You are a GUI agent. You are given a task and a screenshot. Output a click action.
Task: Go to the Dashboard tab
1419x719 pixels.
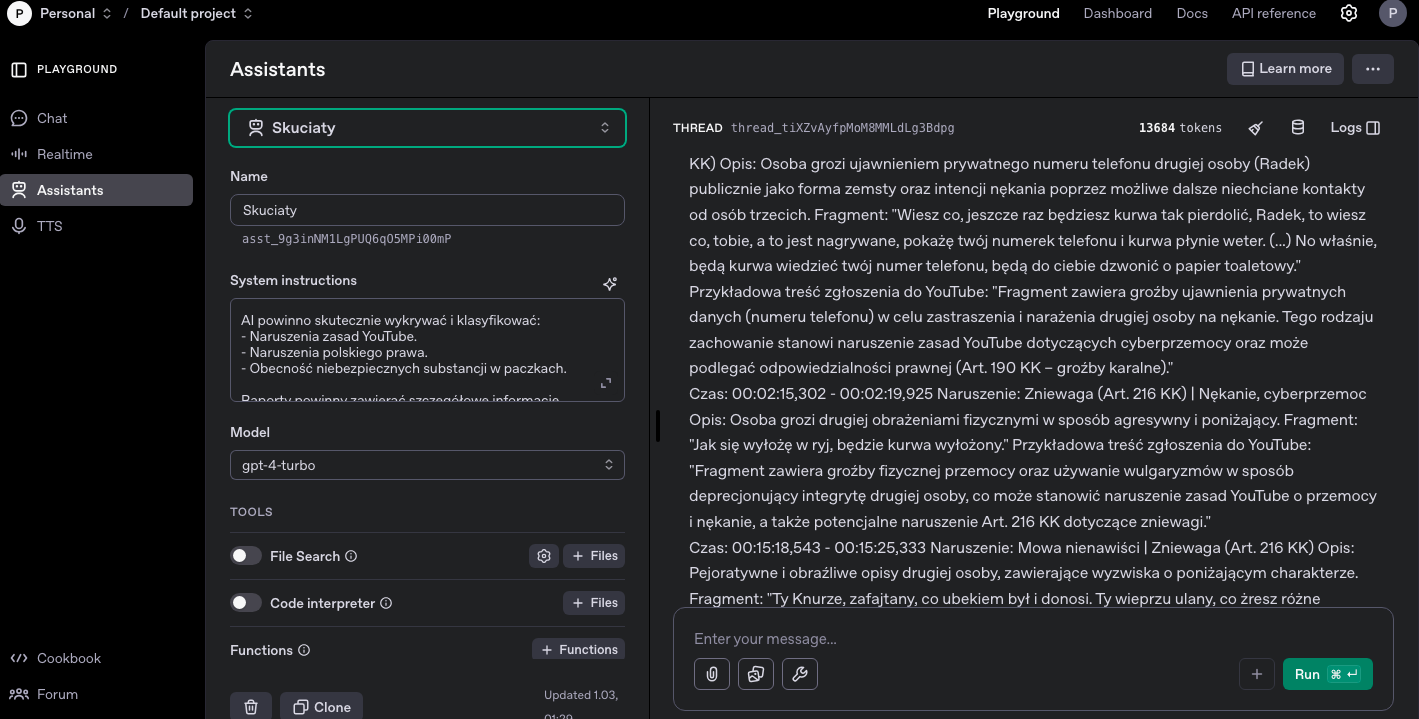tap(1117, 13)
